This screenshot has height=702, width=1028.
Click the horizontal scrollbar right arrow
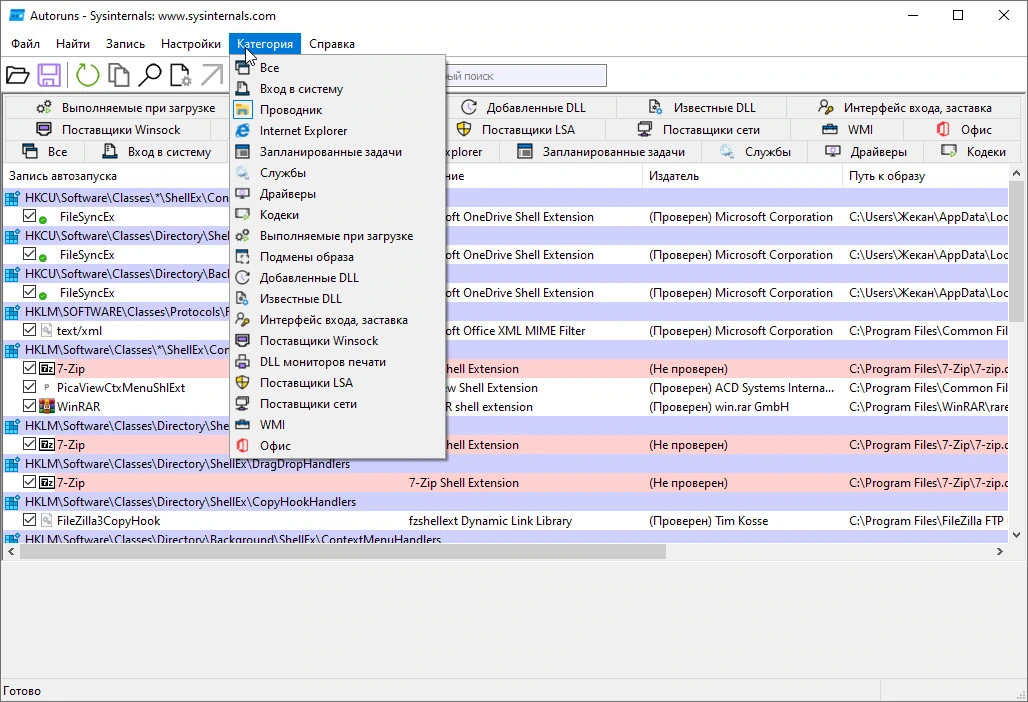(1000, 552)
